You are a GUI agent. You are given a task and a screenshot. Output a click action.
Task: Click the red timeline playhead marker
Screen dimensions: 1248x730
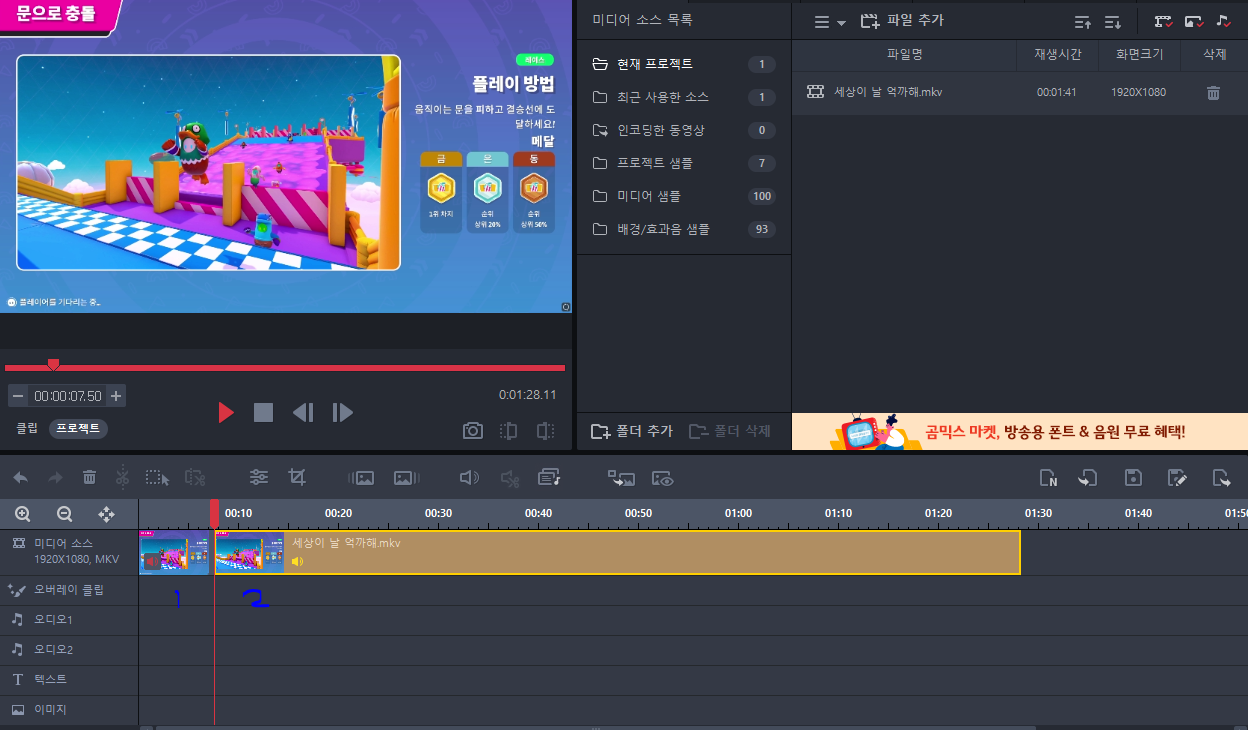click(214, 514)
